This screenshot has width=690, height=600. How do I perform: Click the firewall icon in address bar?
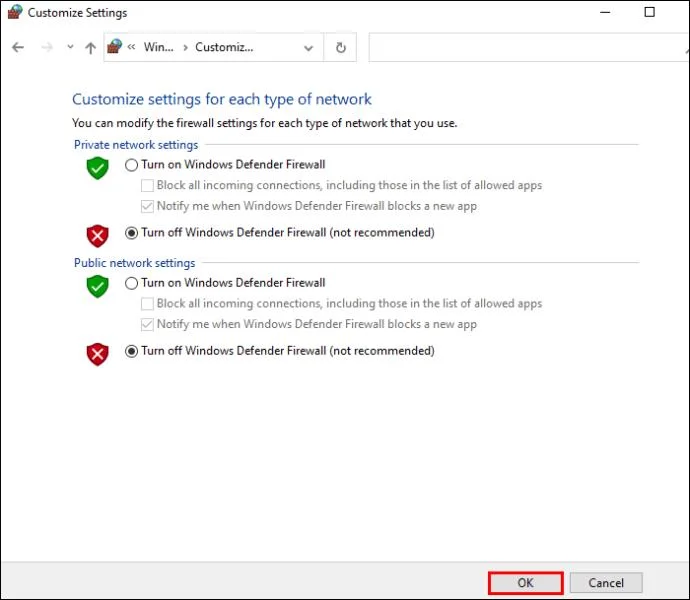click(115, 46)
